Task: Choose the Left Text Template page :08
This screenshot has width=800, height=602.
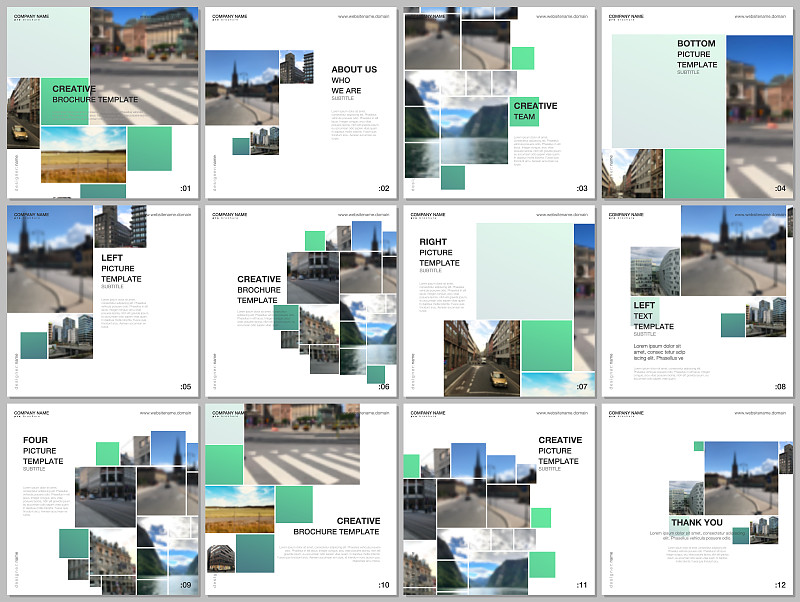Action: (697, 301)
